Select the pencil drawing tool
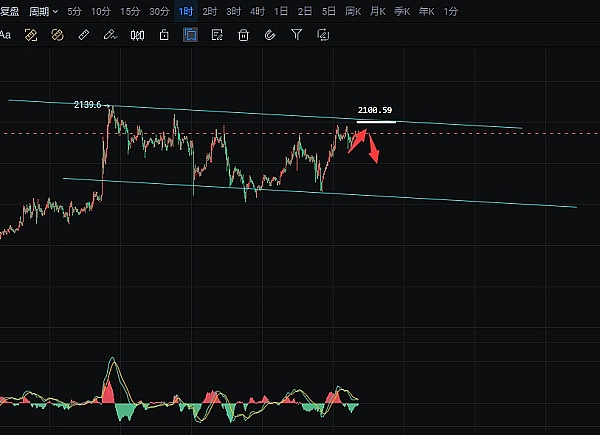 110,35
